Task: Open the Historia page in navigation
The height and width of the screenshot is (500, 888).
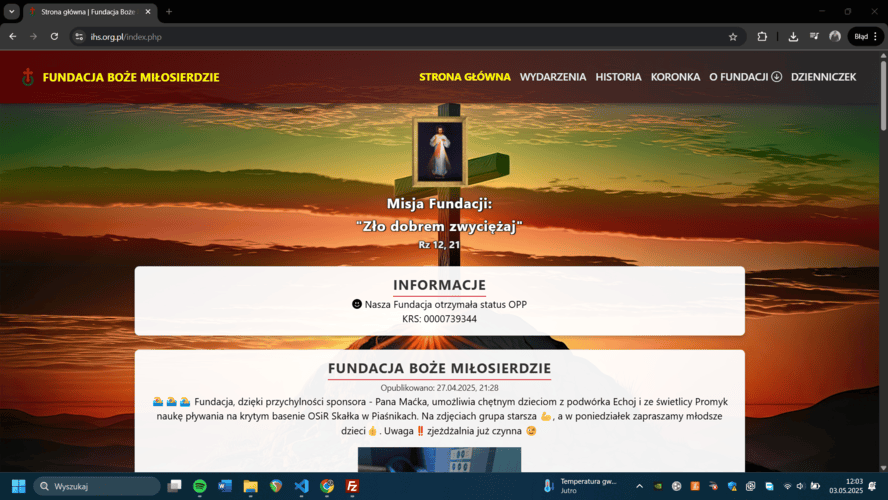Action: click(618, 77)
